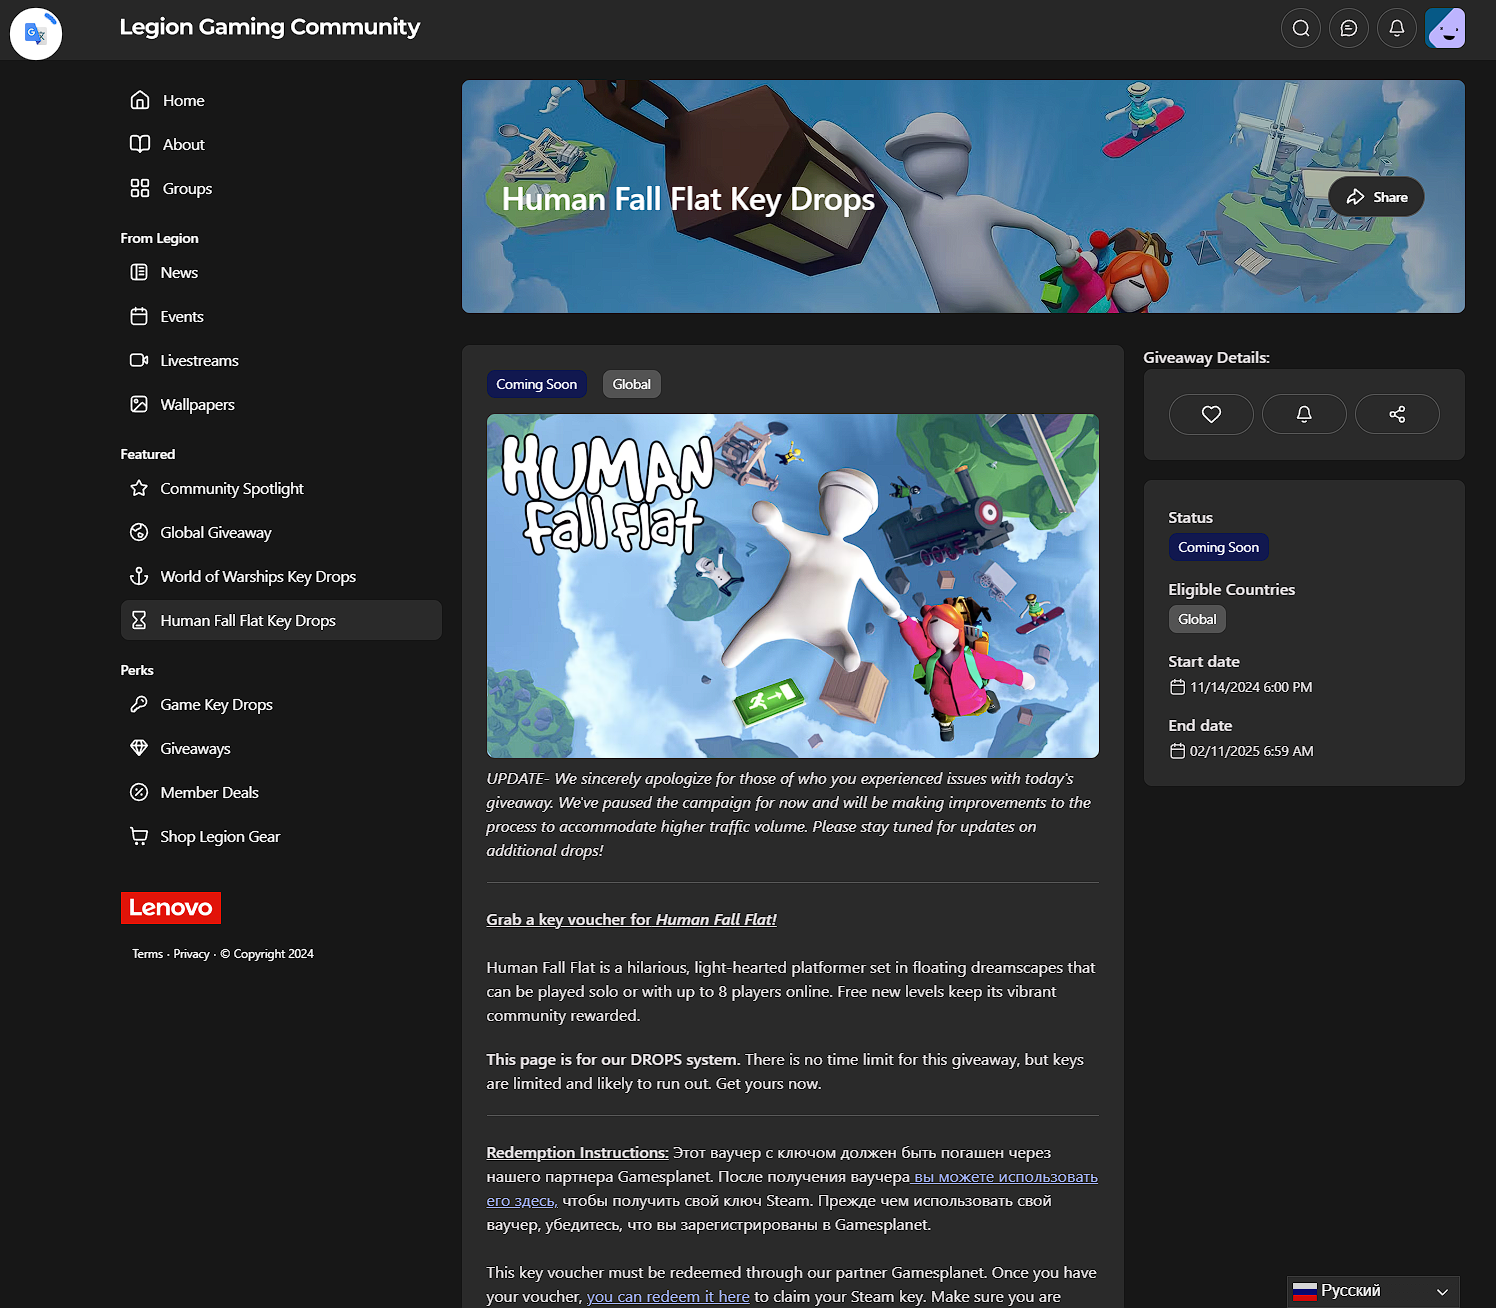Screen dimensions: 1496x1308
Task: Open Livestreams from the sidebar
Action: pyautogui.click(x=281, y=360)
